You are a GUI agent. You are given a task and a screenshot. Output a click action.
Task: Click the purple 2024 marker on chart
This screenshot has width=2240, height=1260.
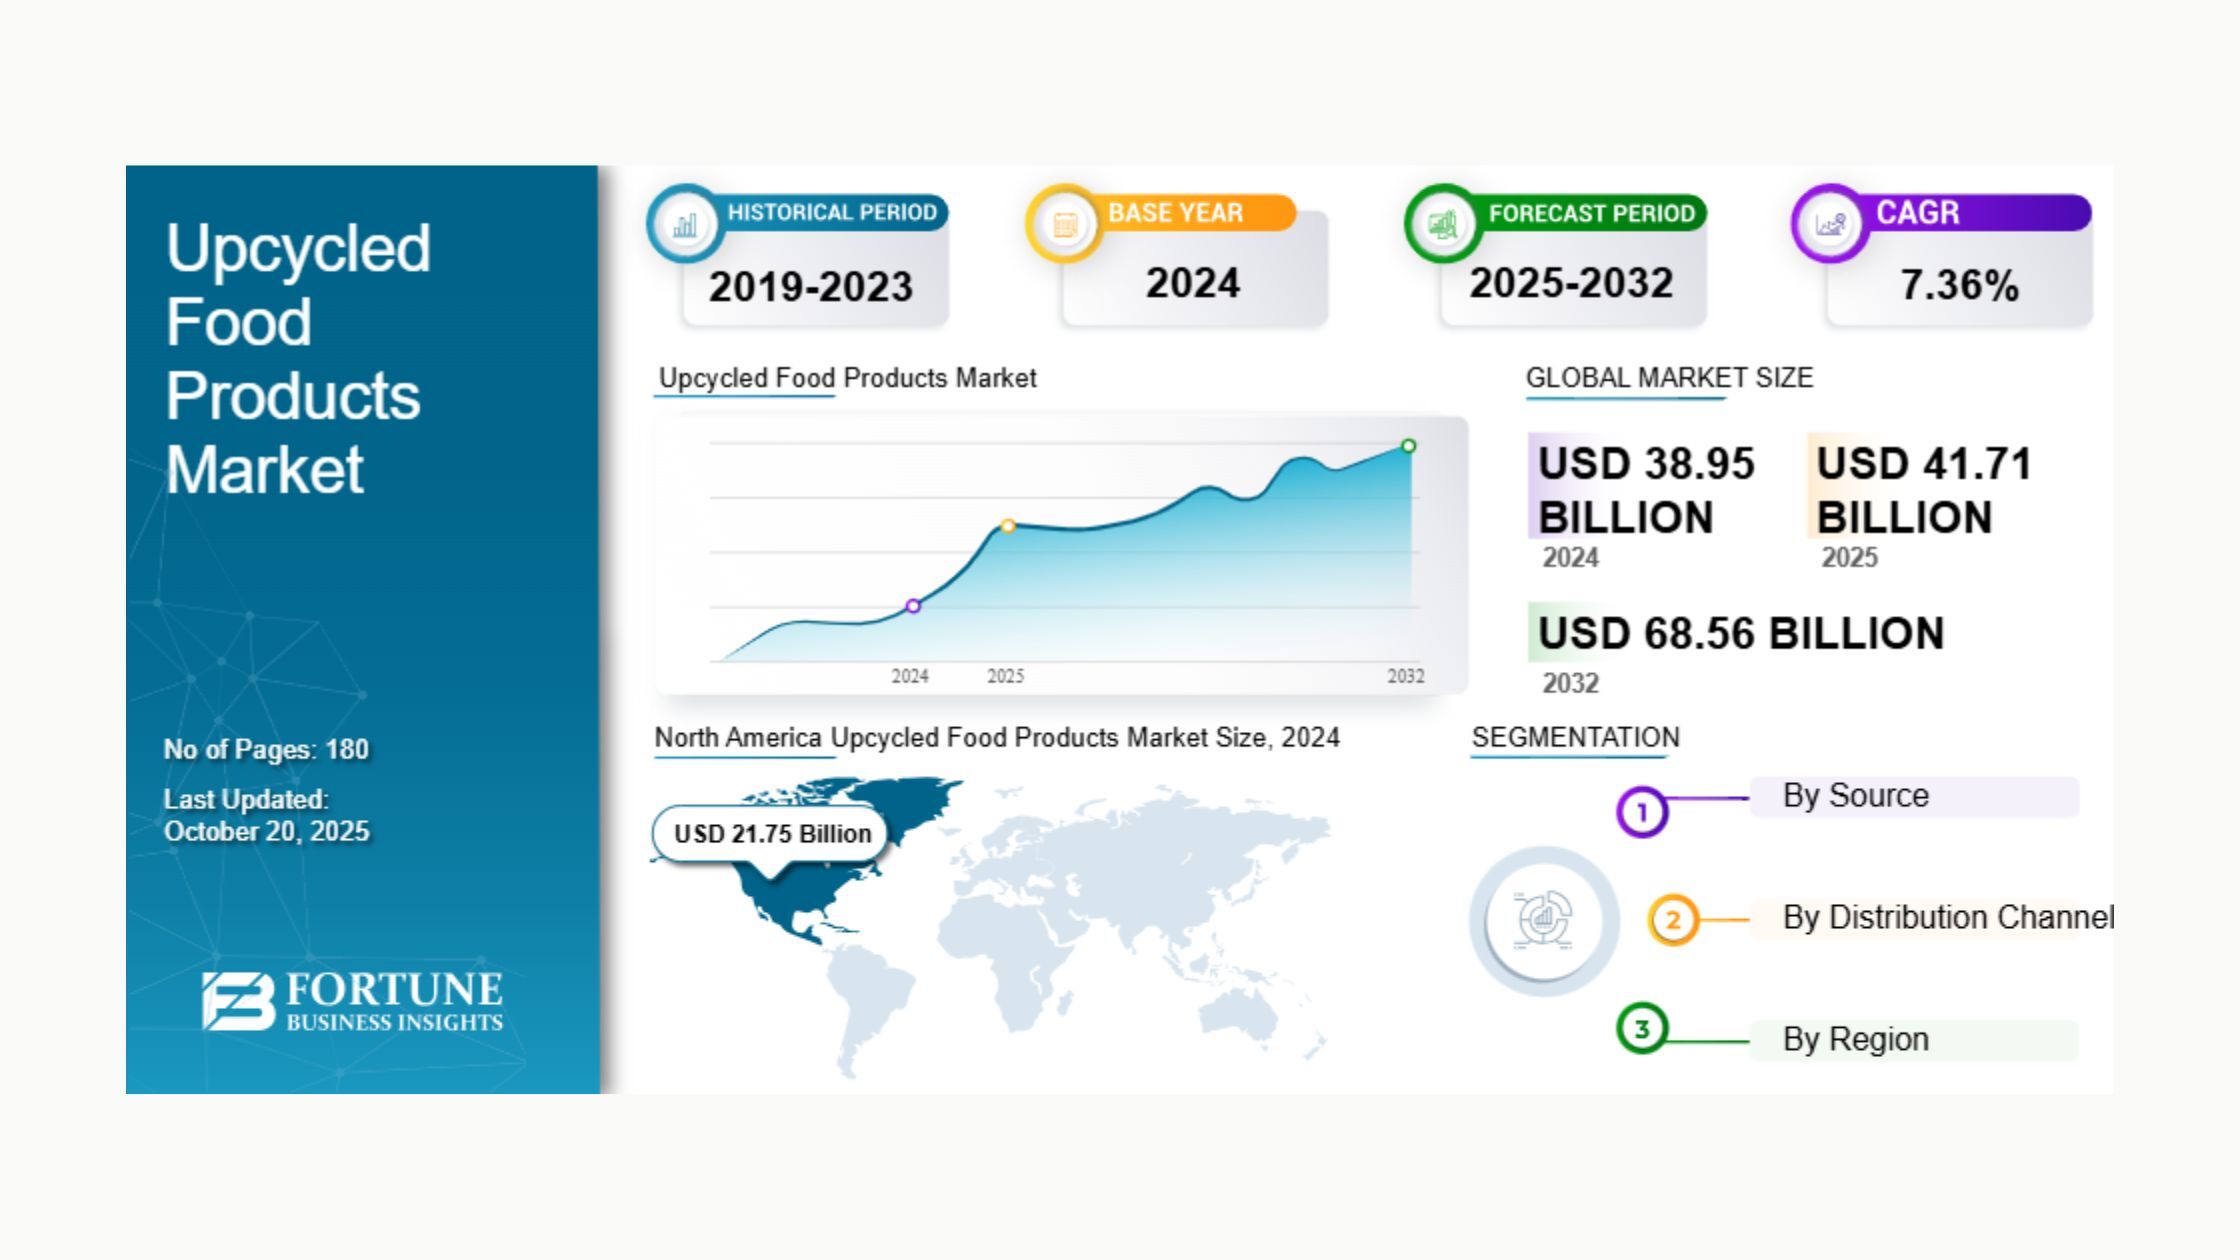[913, 606]
